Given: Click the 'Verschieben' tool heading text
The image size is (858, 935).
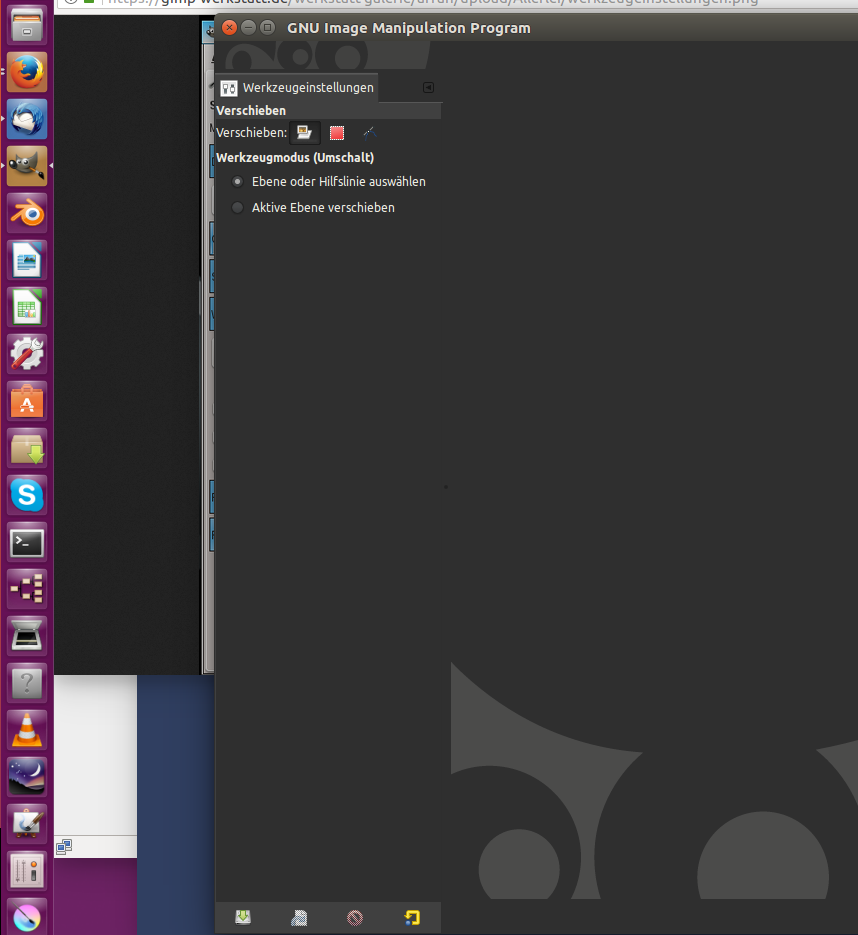Looking at the screenshot, I should [x=251, y=110].
